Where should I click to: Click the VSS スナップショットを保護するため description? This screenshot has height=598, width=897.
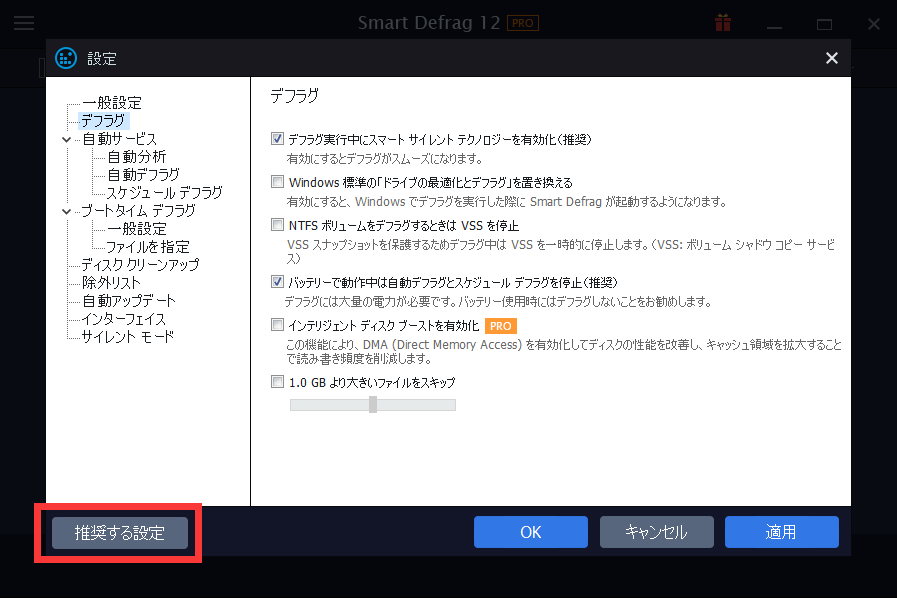click(561, 252)
